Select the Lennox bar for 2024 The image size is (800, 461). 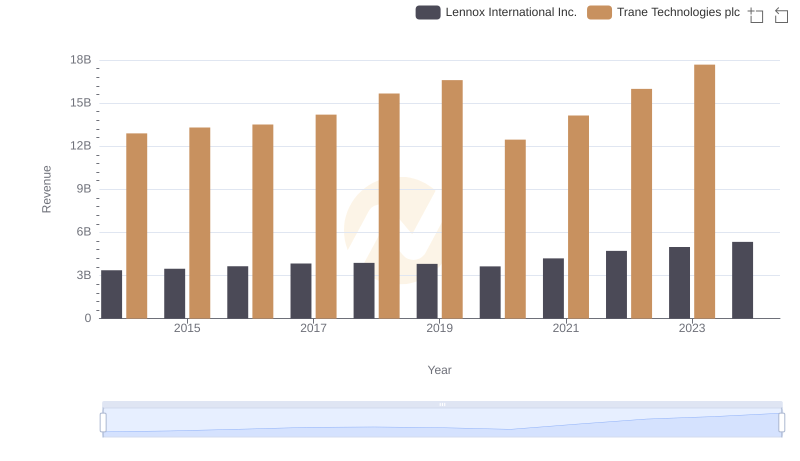coord(742,280)
